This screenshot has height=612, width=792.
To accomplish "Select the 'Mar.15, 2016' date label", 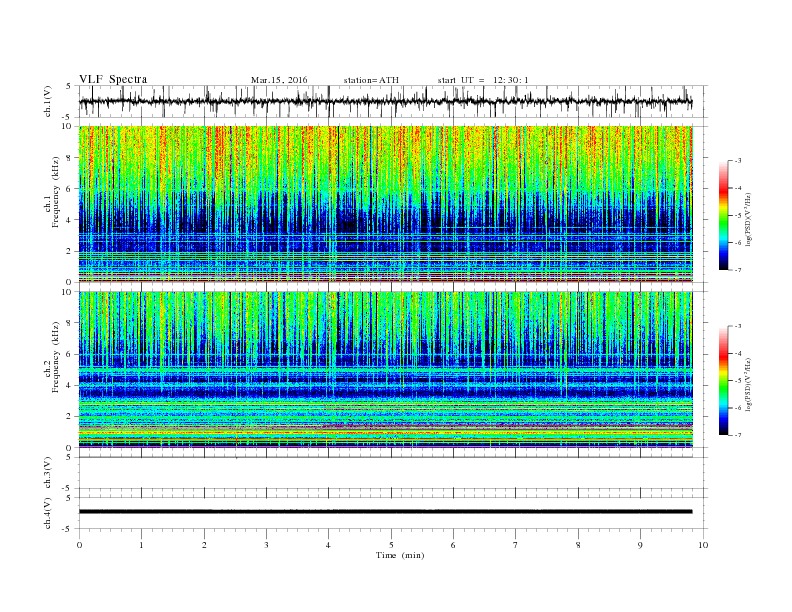I will (279, 80).
